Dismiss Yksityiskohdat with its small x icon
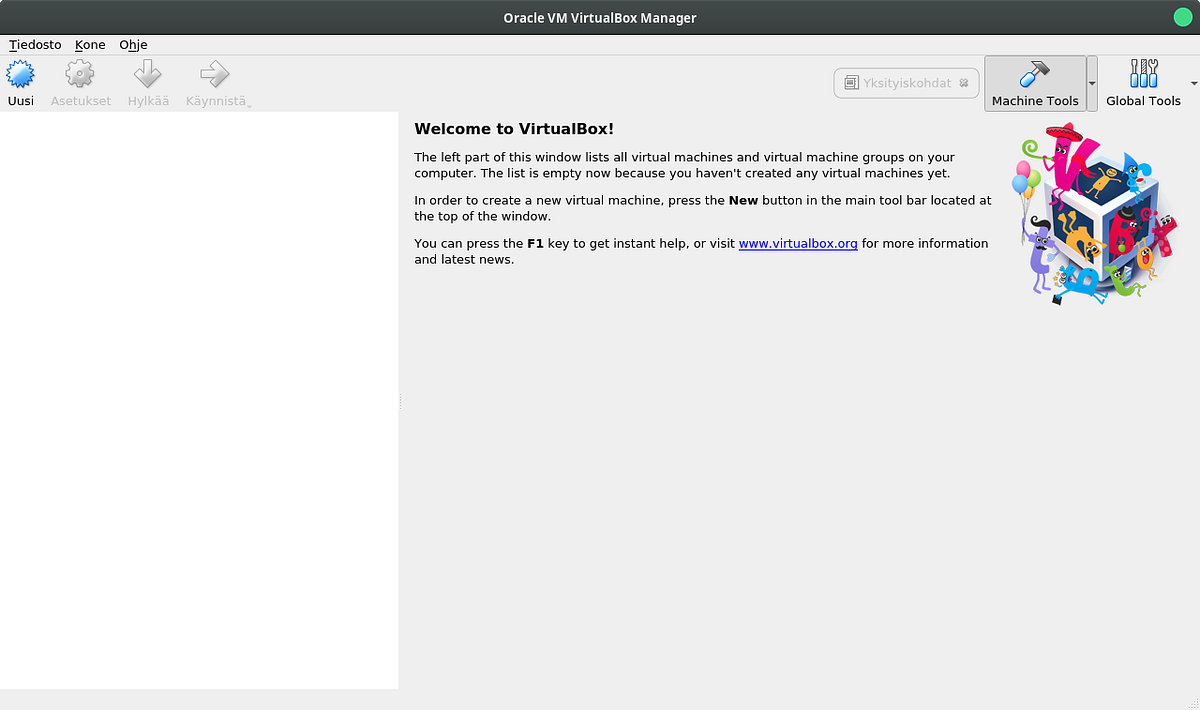 (x=963, y=83)
